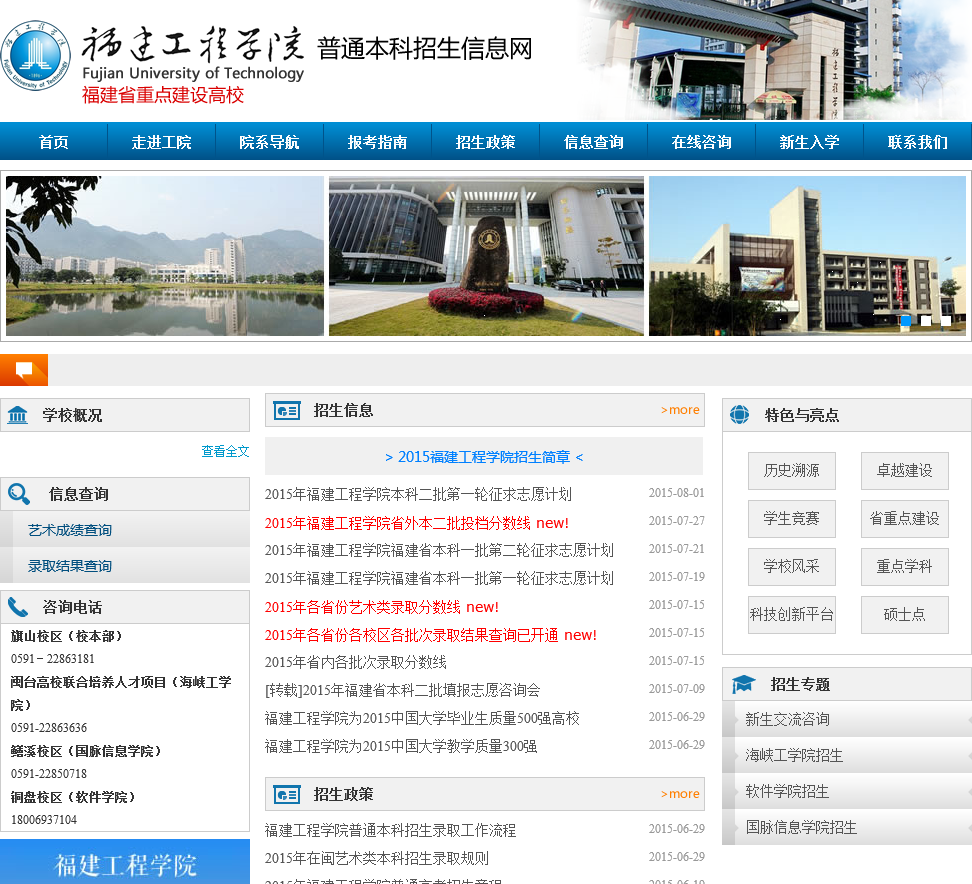This screenshot has height=884, width=972.
Task: Click the 历史溯源 button
Action: pyautogui.click(x=792, y=471)
